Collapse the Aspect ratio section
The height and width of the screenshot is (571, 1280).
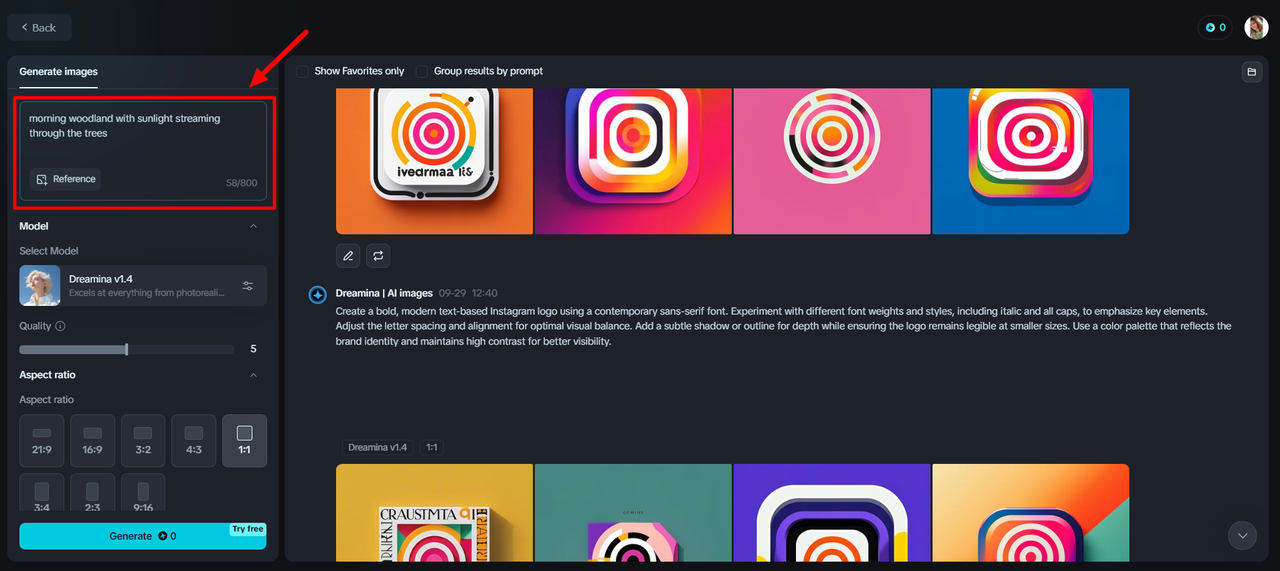coord(253,375)
